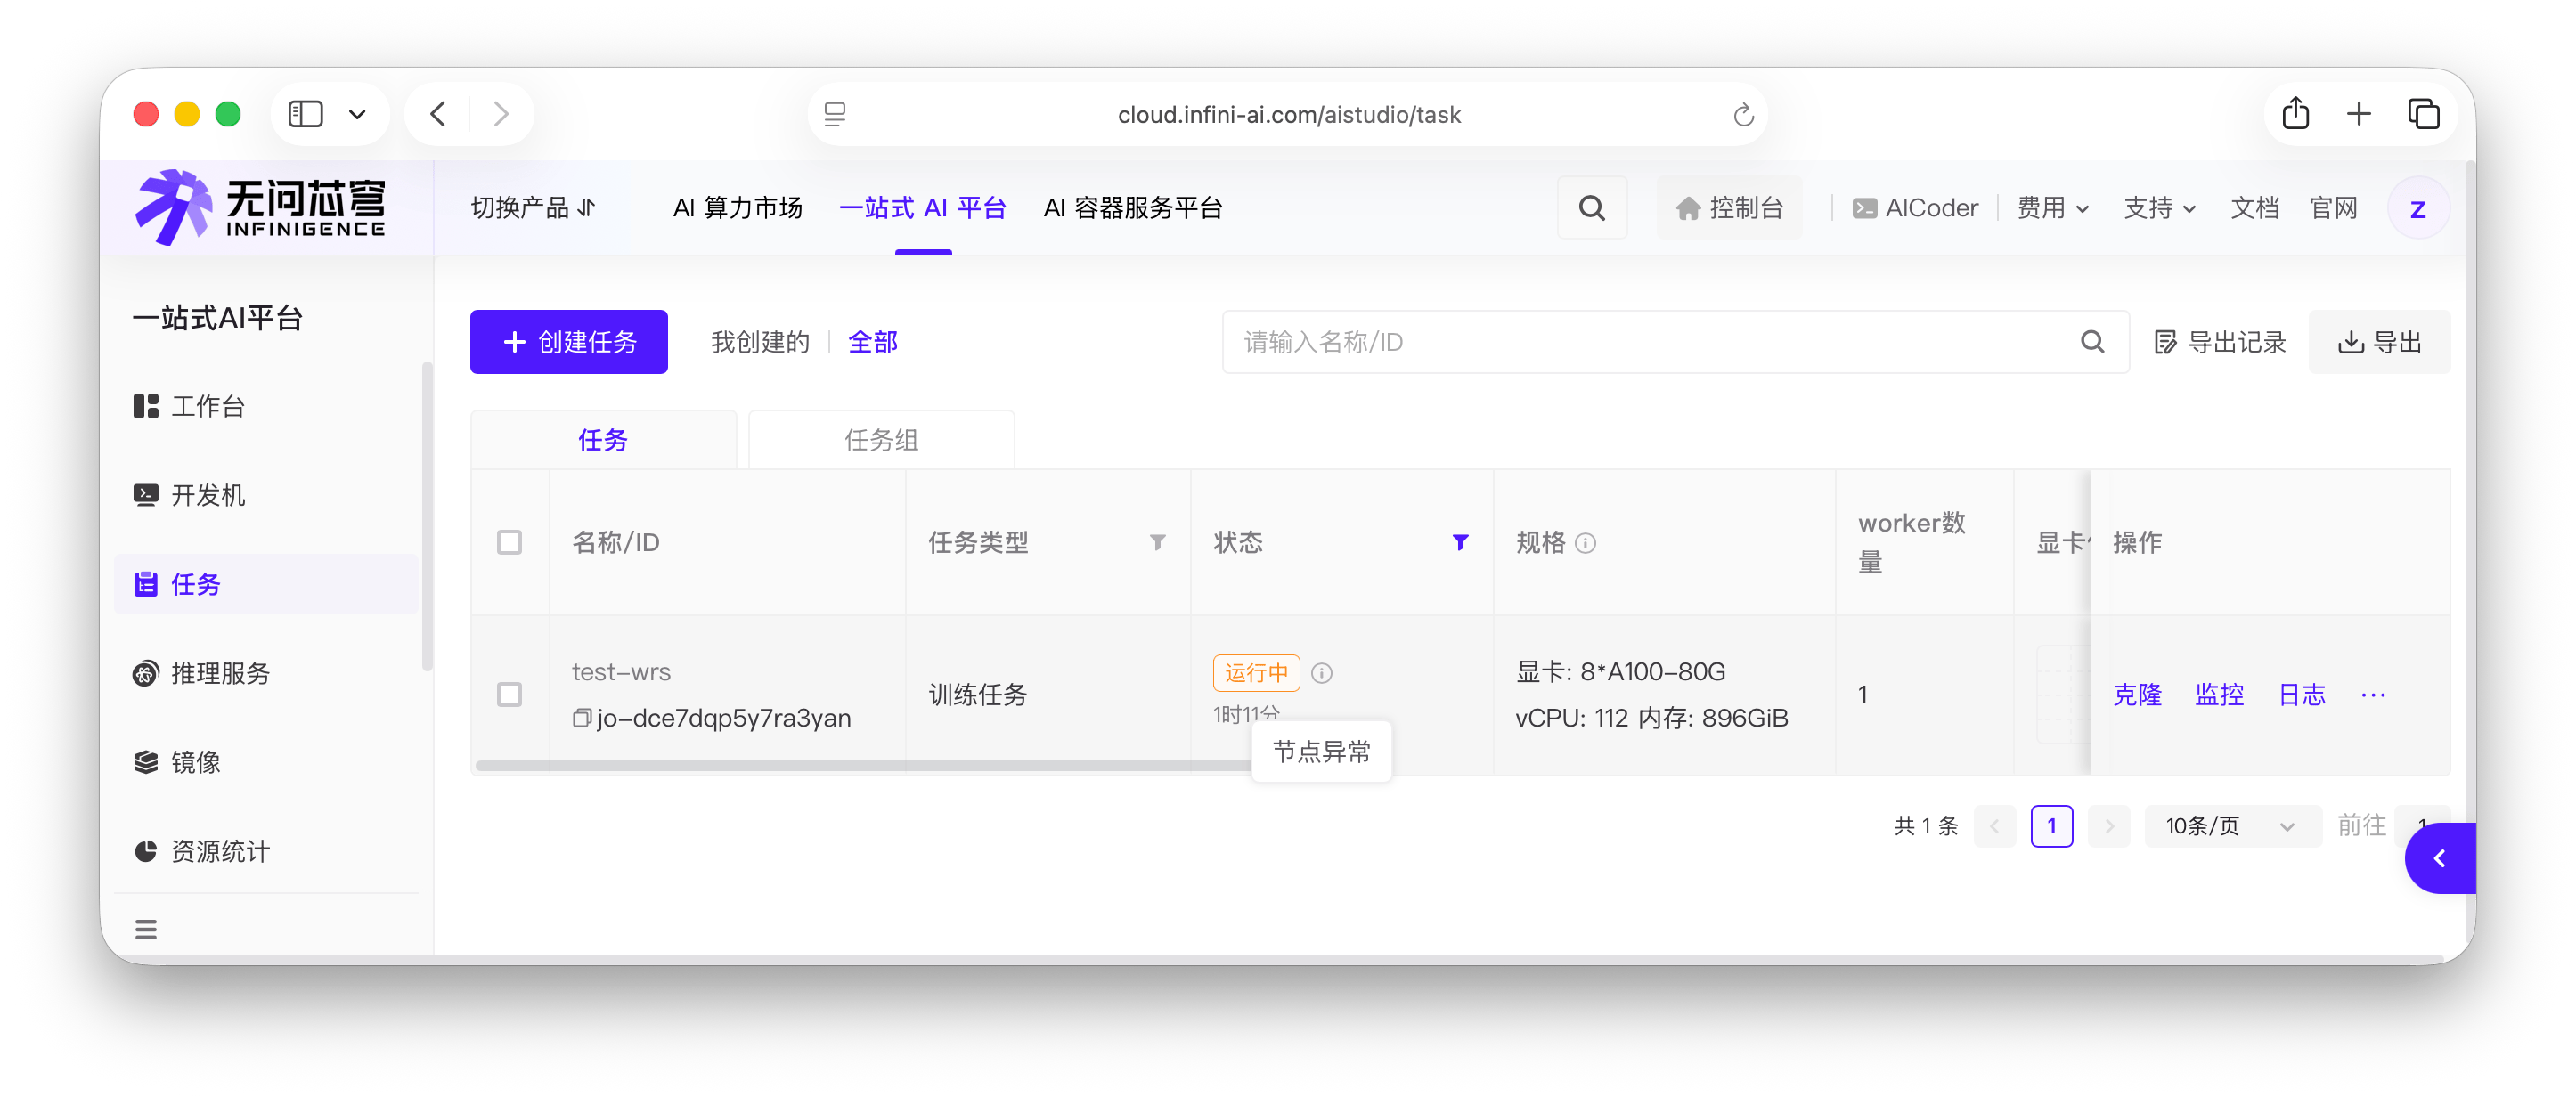The height and width of the screenshot is (1097, 2576).
Task: Click the info icon beside 规格 header
Action: click(1585, 543)
